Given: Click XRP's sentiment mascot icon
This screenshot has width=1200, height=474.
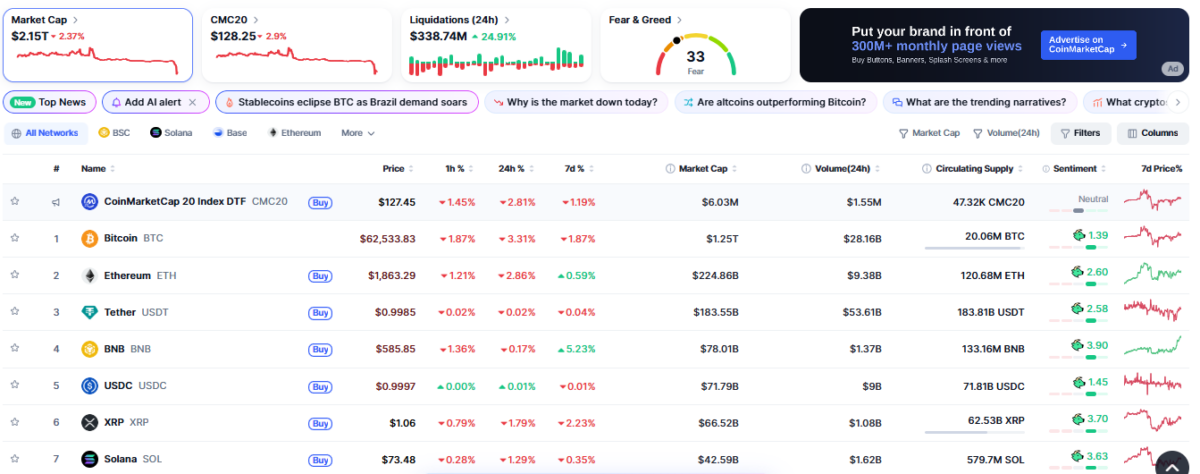Looking at the screenshot, I should 1078,419.
